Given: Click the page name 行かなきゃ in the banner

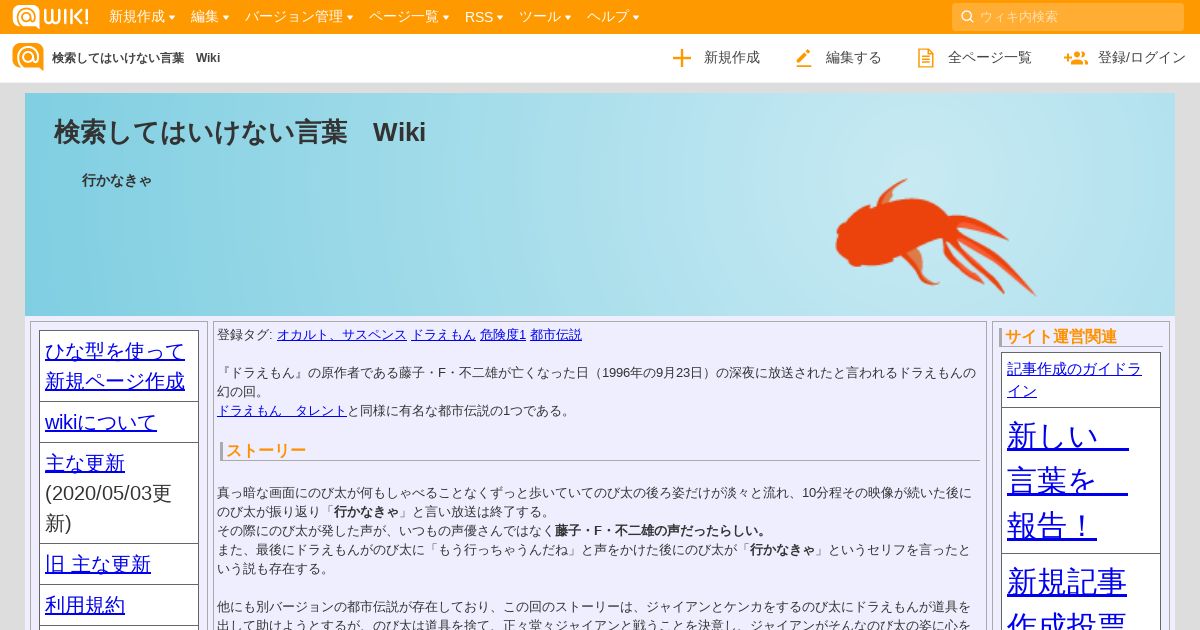Looking at the screenshot, I should [117, 181].
